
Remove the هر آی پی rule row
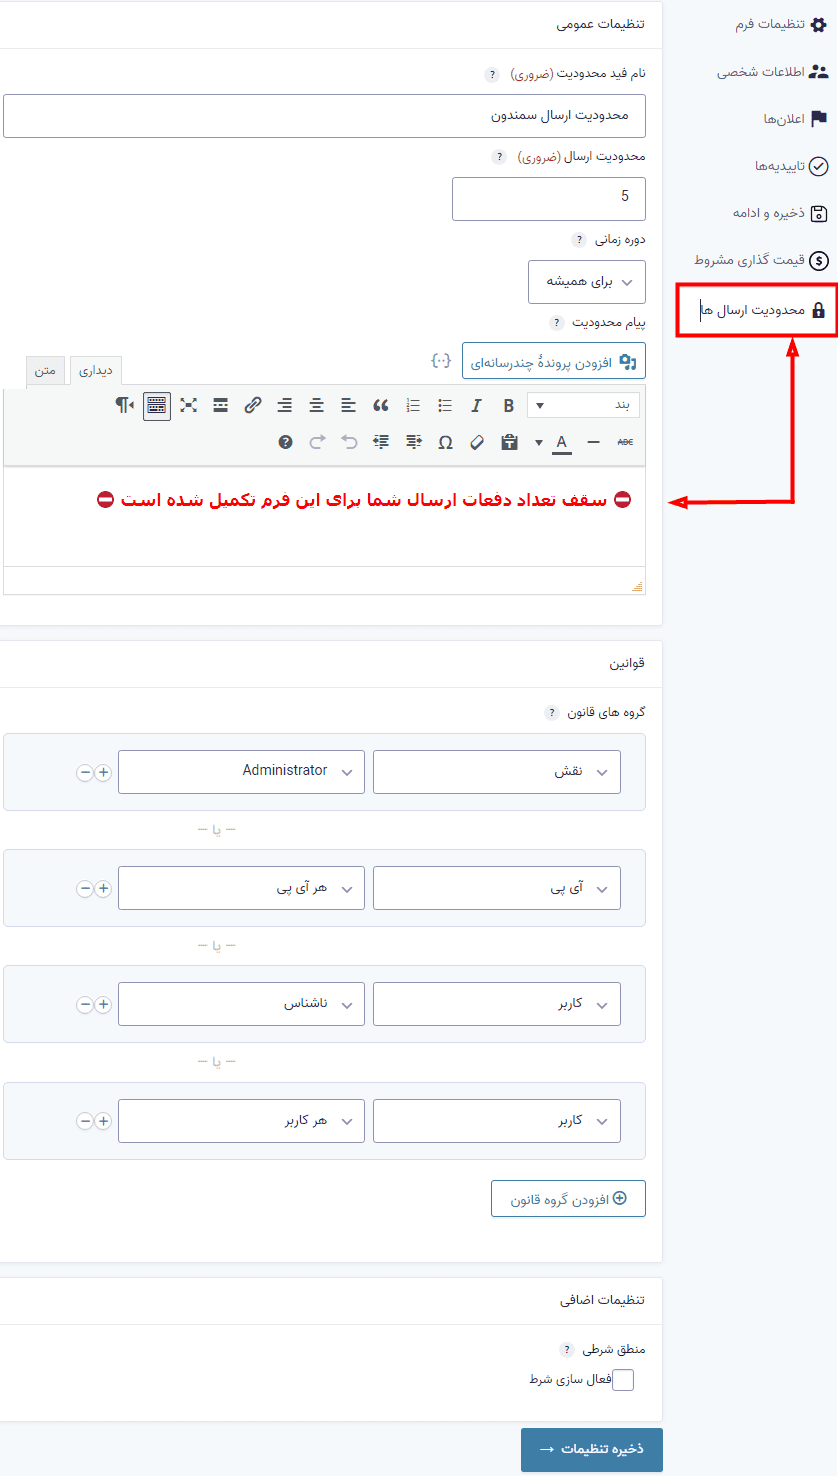click(x=85, y=889)
